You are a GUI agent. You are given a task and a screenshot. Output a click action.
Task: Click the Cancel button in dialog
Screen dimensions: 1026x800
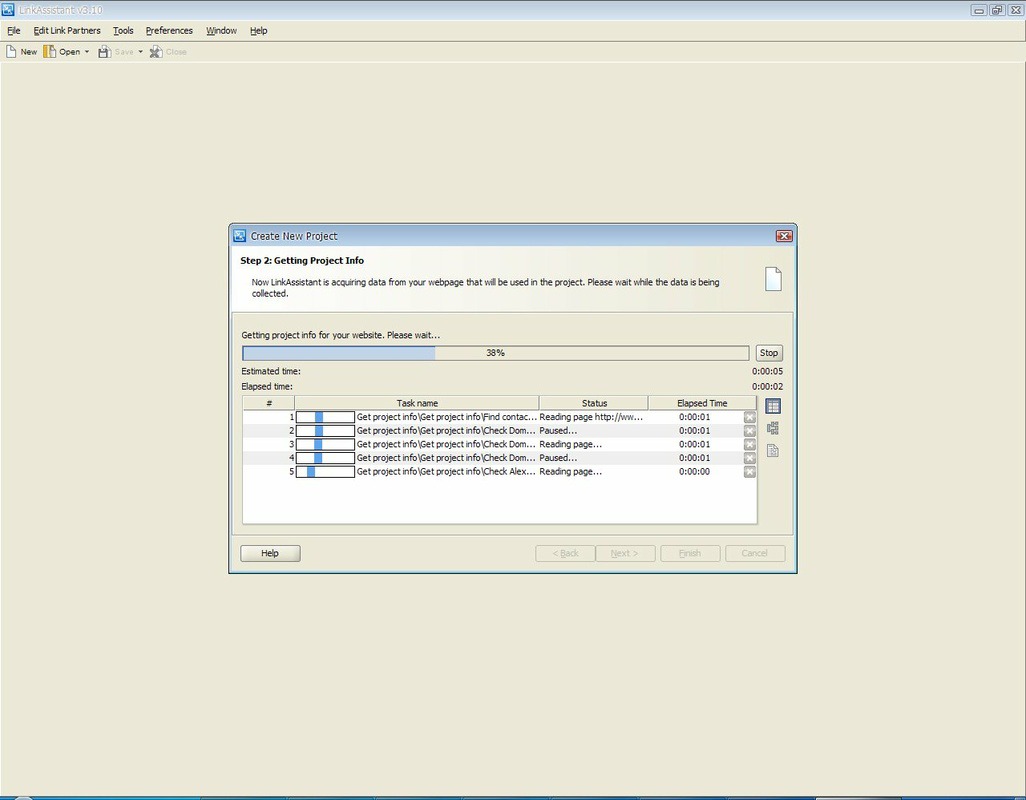[754, 553]
